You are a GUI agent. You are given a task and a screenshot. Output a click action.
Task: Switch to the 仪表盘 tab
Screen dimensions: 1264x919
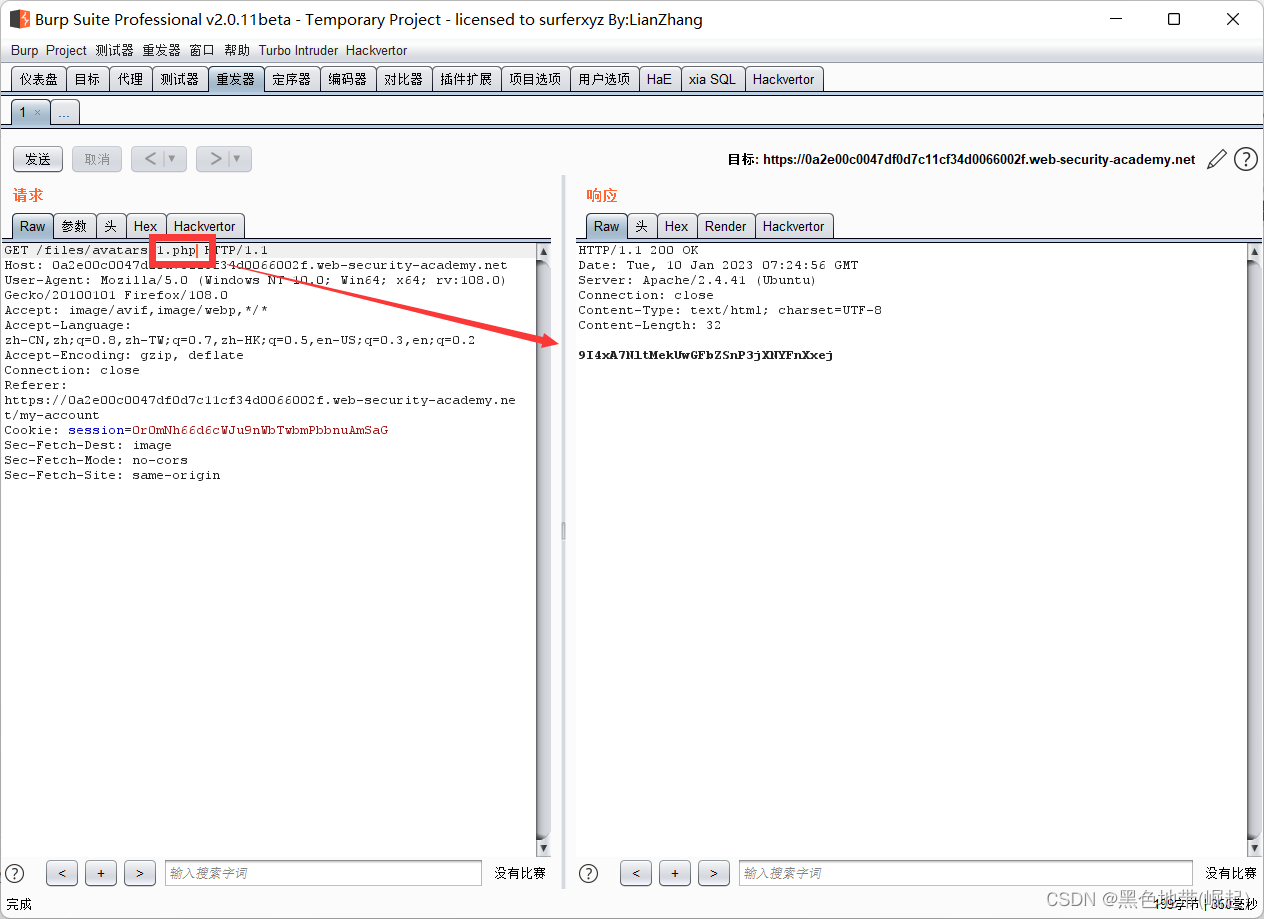39,79
